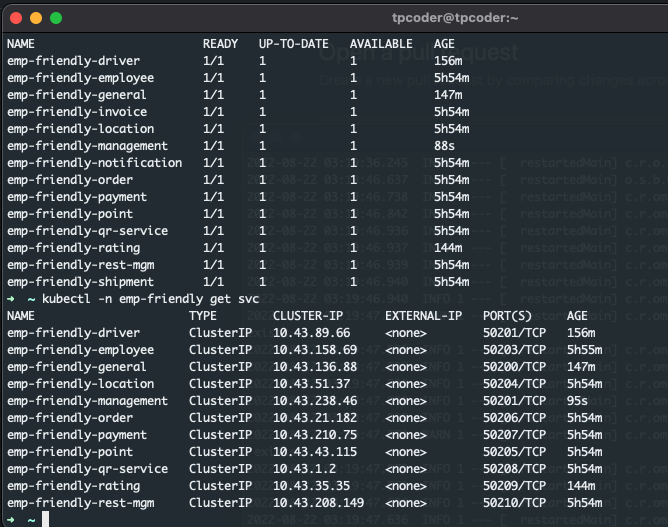
Task: Click emp-friendly-general in the deployments list
Action: coord(77,95)
